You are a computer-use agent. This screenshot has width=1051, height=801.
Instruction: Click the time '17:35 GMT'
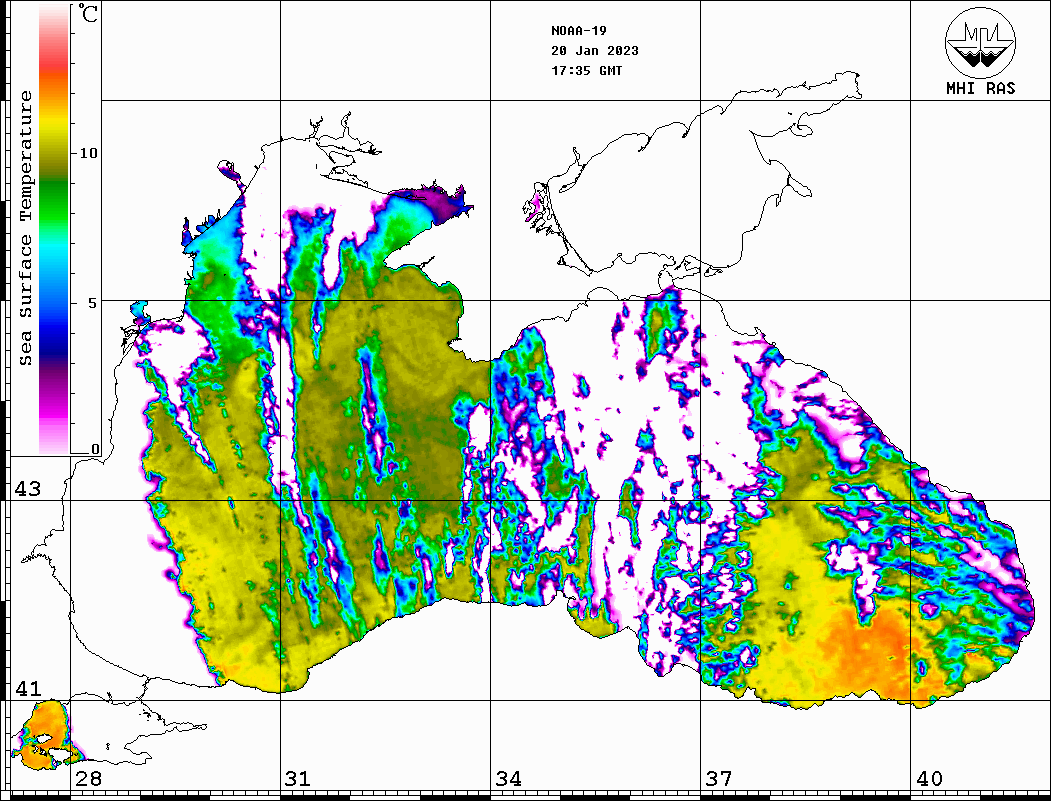click(586, 71)
